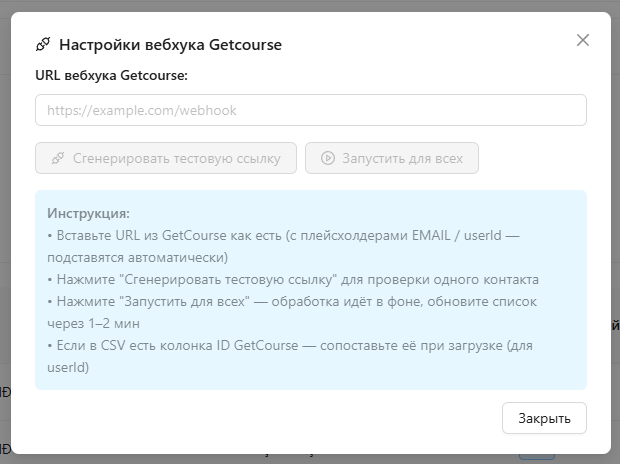Viewport: 620px width, 464px height.
Task: Click the "URL вебхука Getcourse:" label
Action: click(x=112, y=75)
